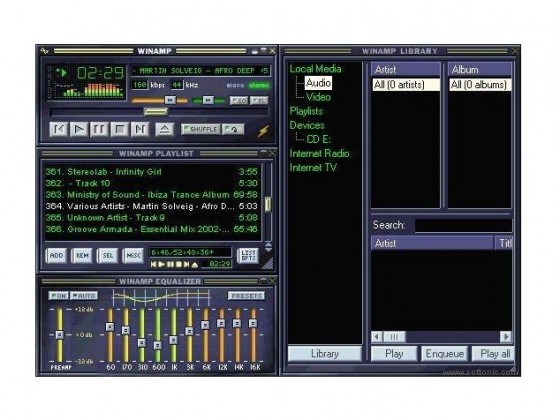The image size is (560, 420).
Task: Click the playlist vertical scrollbar handle
Action: [x=268, y=204]
